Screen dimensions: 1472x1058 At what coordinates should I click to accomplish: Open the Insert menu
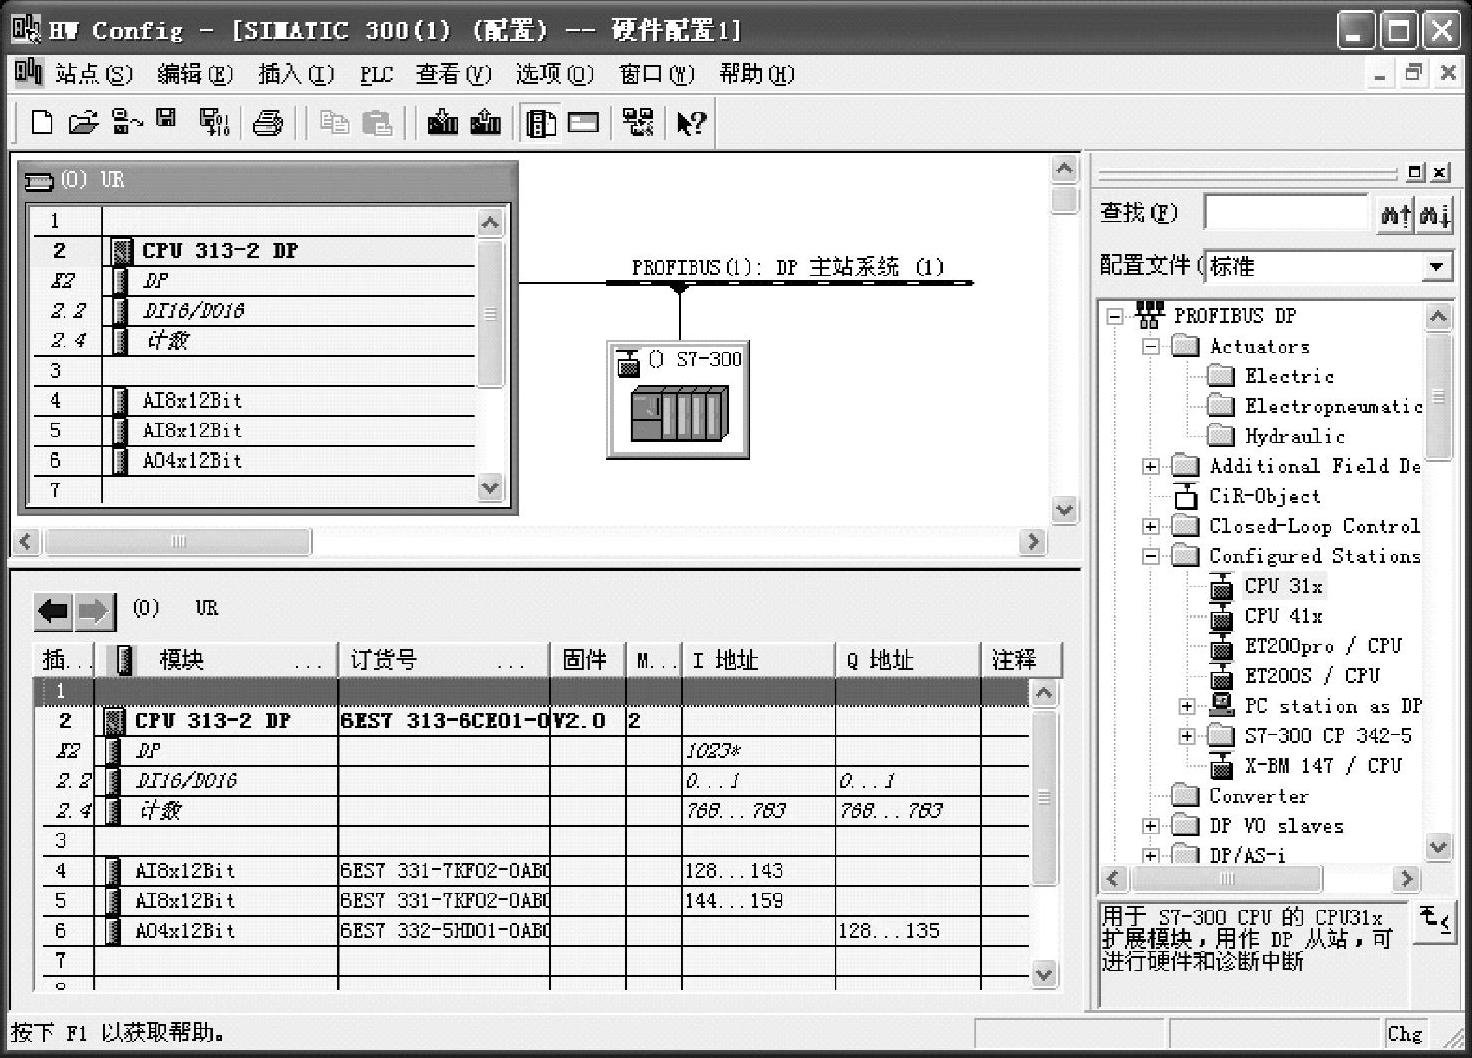click(296, 74)
